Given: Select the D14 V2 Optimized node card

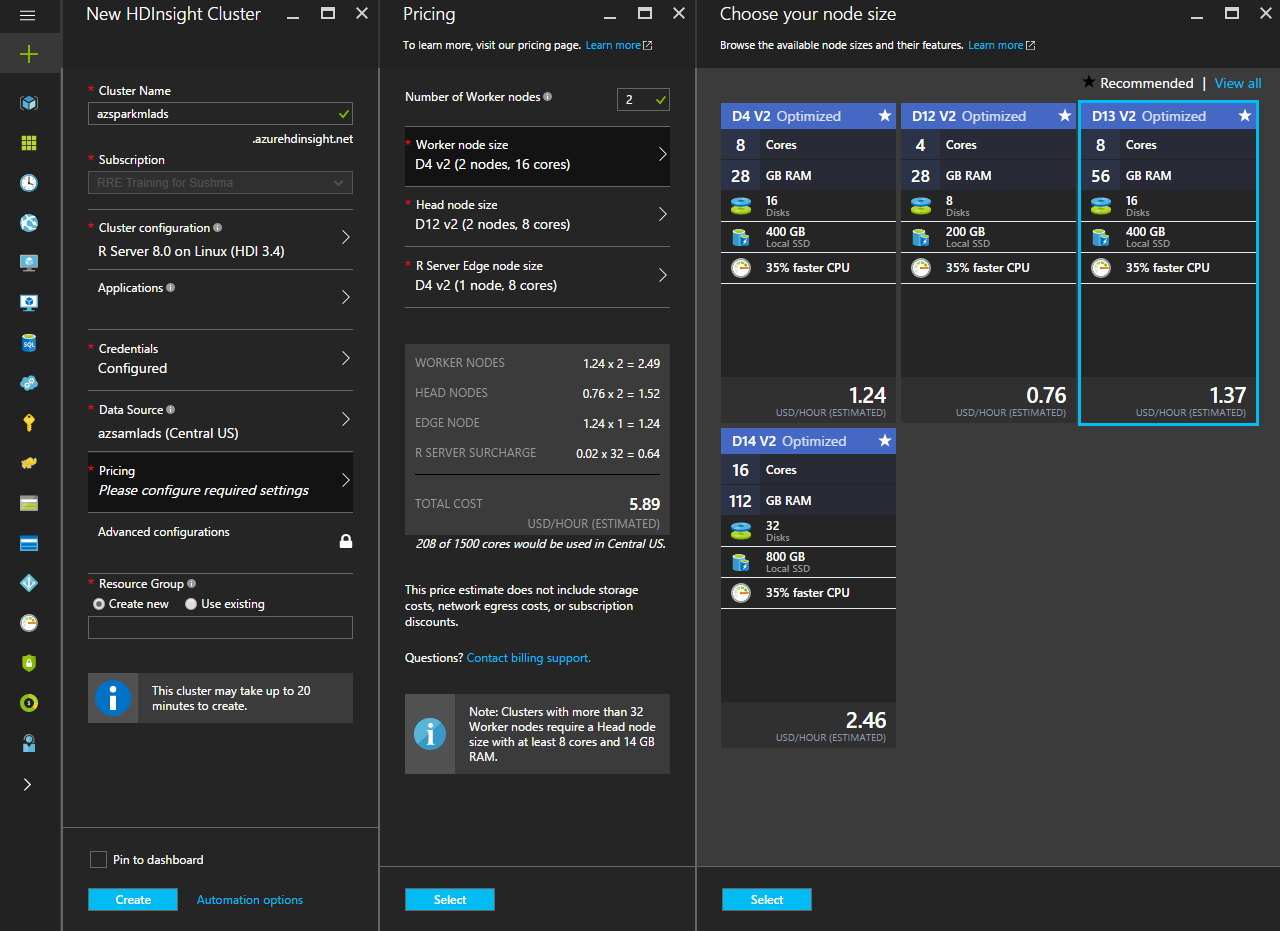Looking at the screenshot, I should pyautogui.click(x=808, y=588).
